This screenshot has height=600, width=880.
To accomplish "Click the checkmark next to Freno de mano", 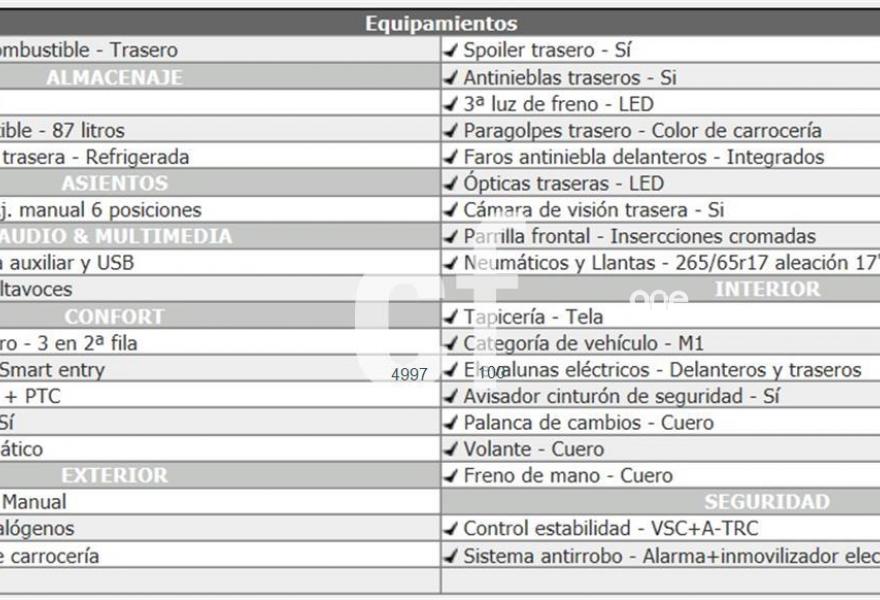I will [452, 475].
